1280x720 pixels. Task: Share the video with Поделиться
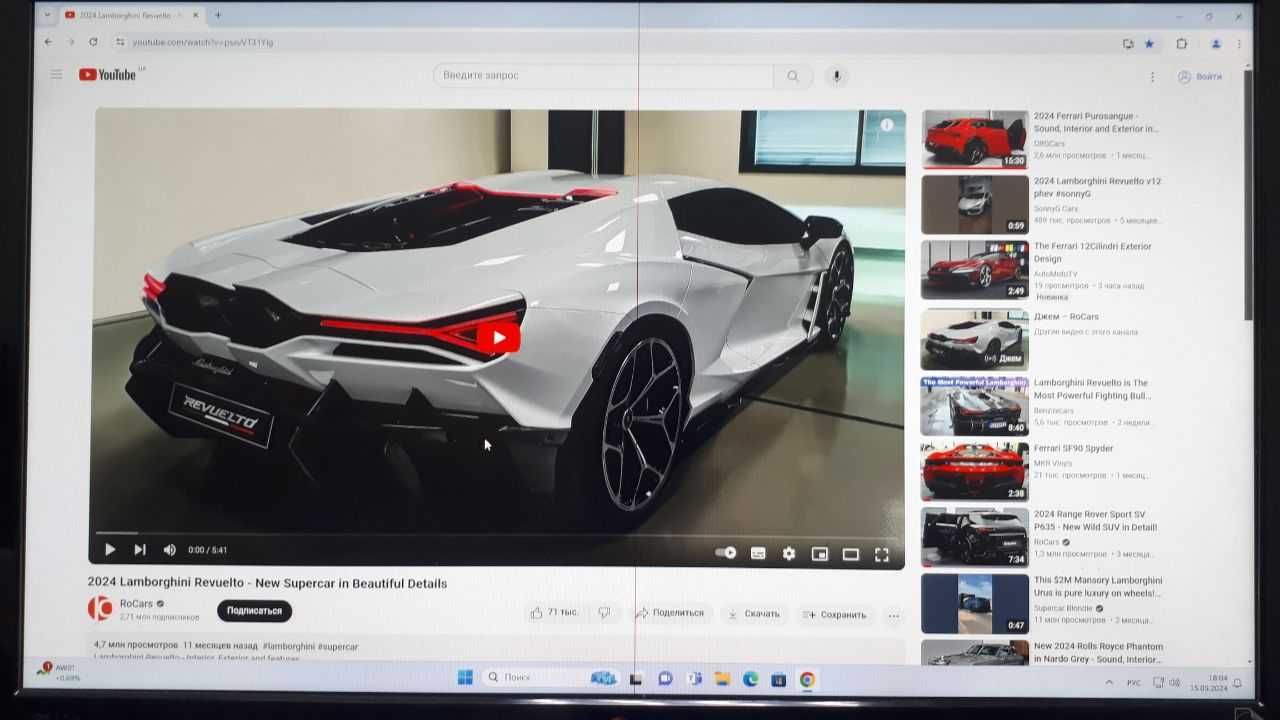click(x=671, y=613)
